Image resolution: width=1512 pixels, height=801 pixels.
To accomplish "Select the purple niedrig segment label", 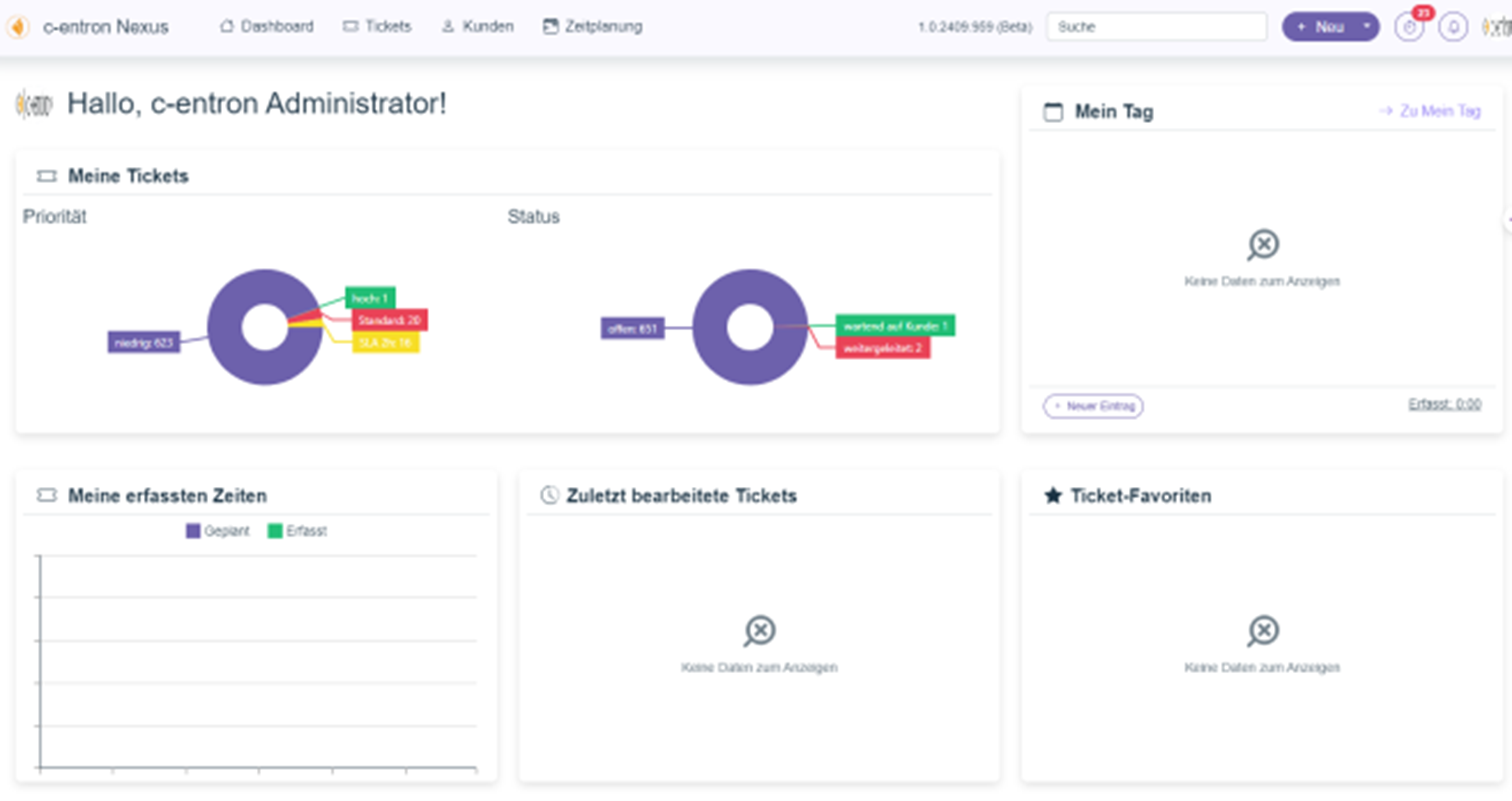I will point(143,343).
